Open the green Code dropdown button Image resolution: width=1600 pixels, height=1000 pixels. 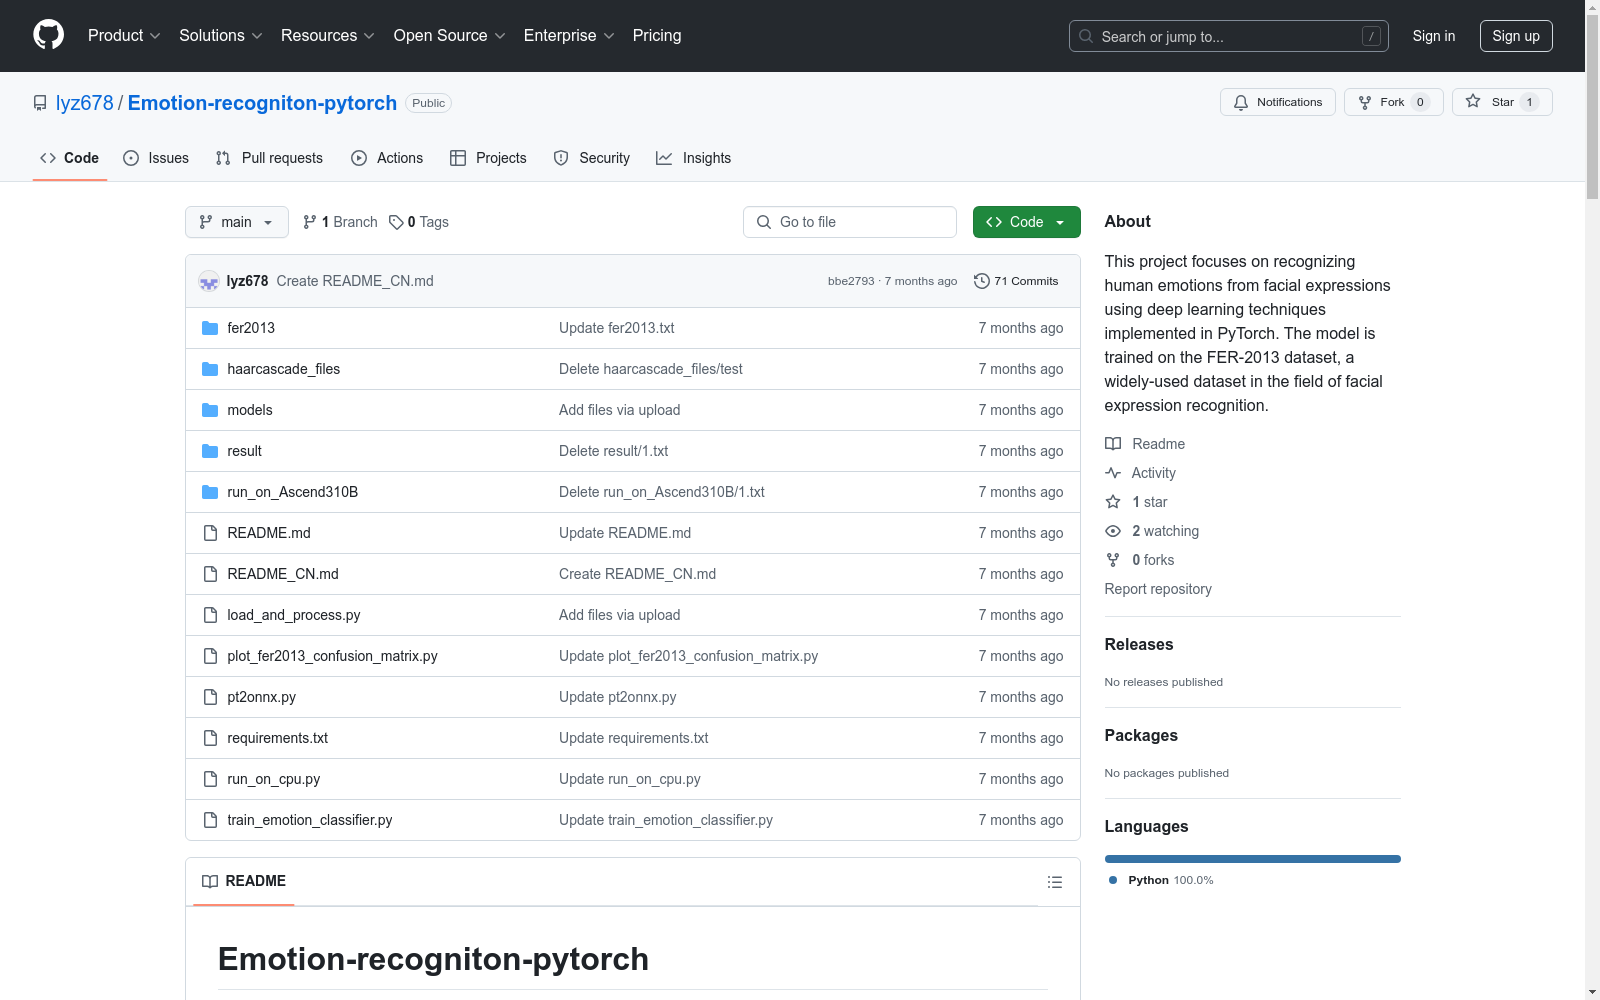pos(1026,222)
